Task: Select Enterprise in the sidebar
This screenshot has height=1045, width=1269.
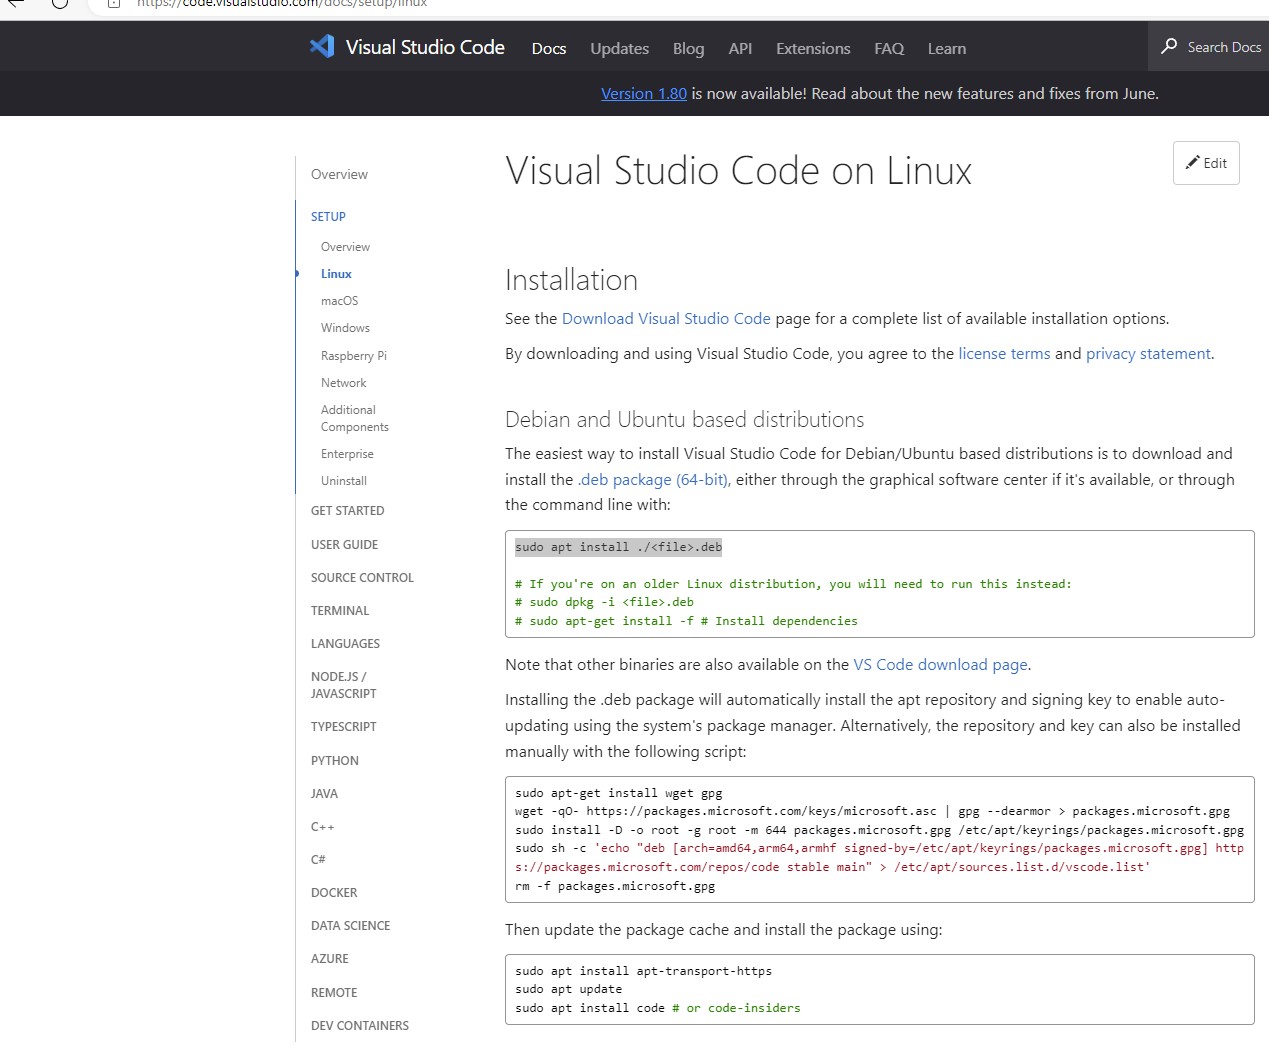Action: (347, 453)
